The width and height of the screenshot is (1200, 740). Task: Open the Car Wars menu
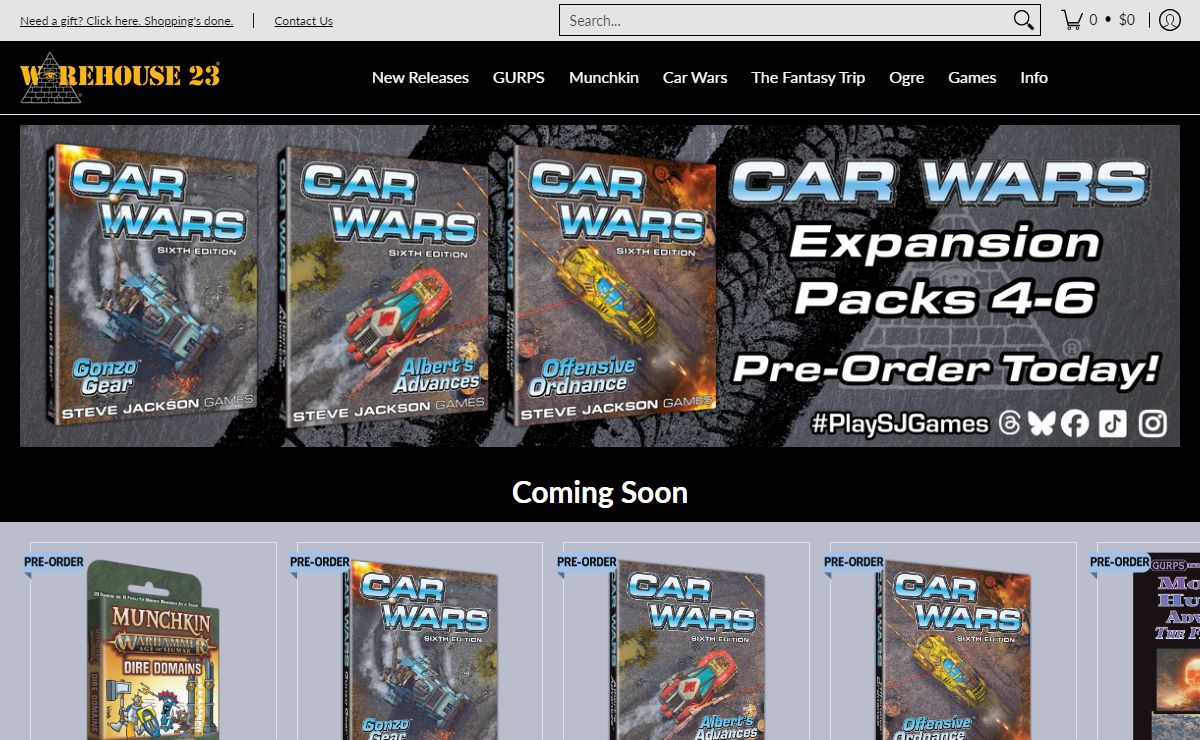pyautogui.click(x=695, y=77)
